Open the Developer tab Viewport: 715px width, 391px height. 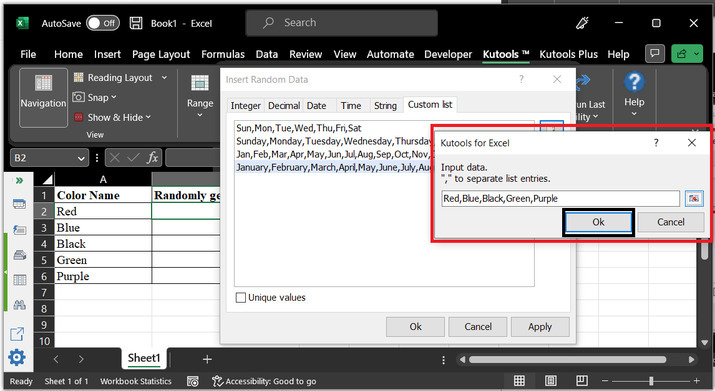tap(448, 54)
